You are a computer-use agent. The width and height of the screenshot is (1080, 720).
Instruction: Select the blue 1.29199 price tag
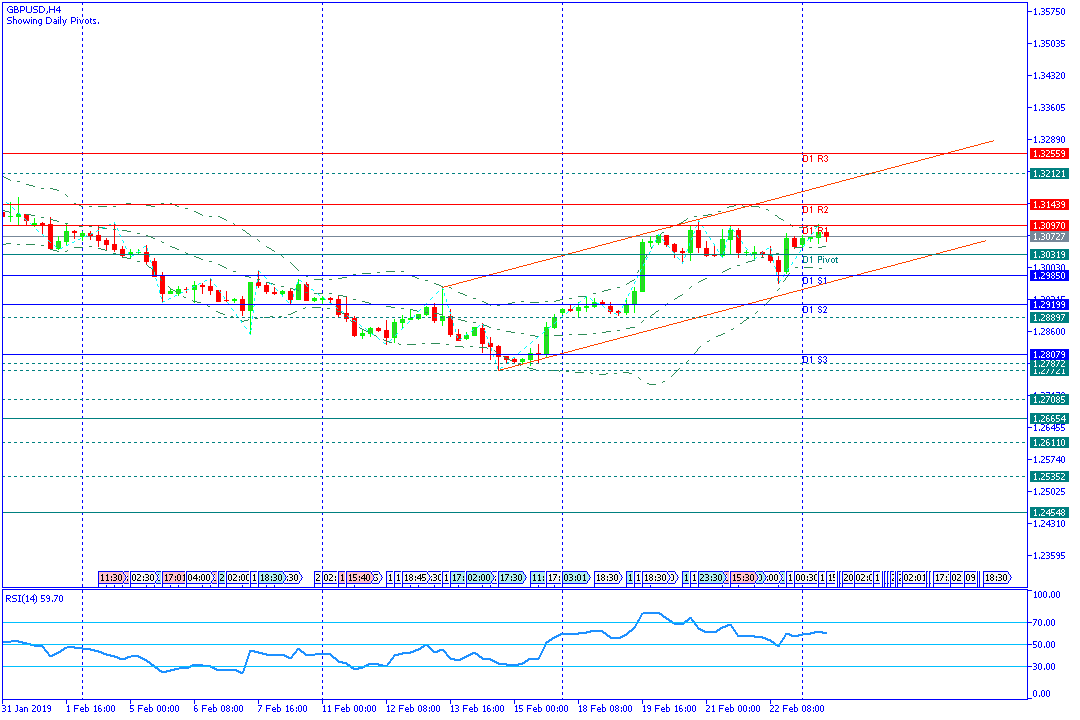click(x=1049, y=305)
